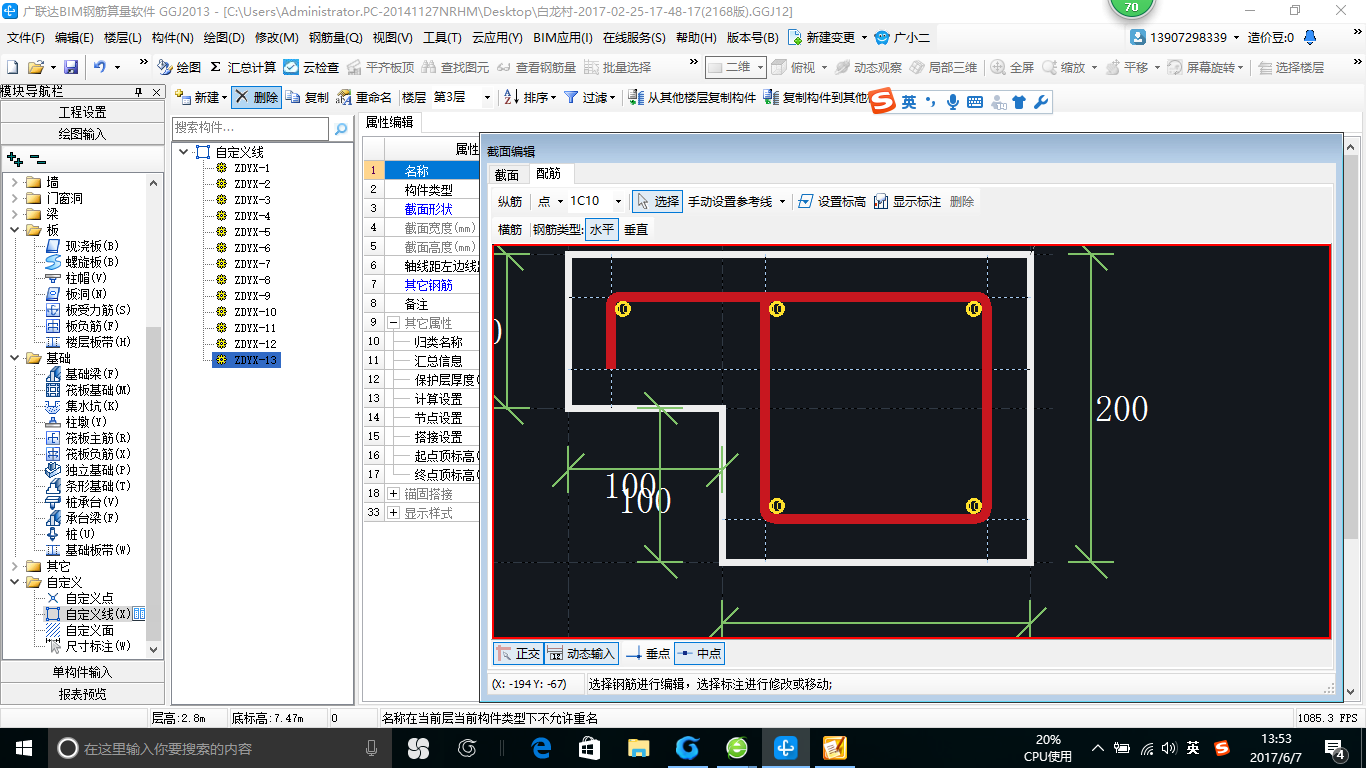This screenshot has height=768, width=1366.
Task: Switch to the 截面 tab
Action: point(507,173)
